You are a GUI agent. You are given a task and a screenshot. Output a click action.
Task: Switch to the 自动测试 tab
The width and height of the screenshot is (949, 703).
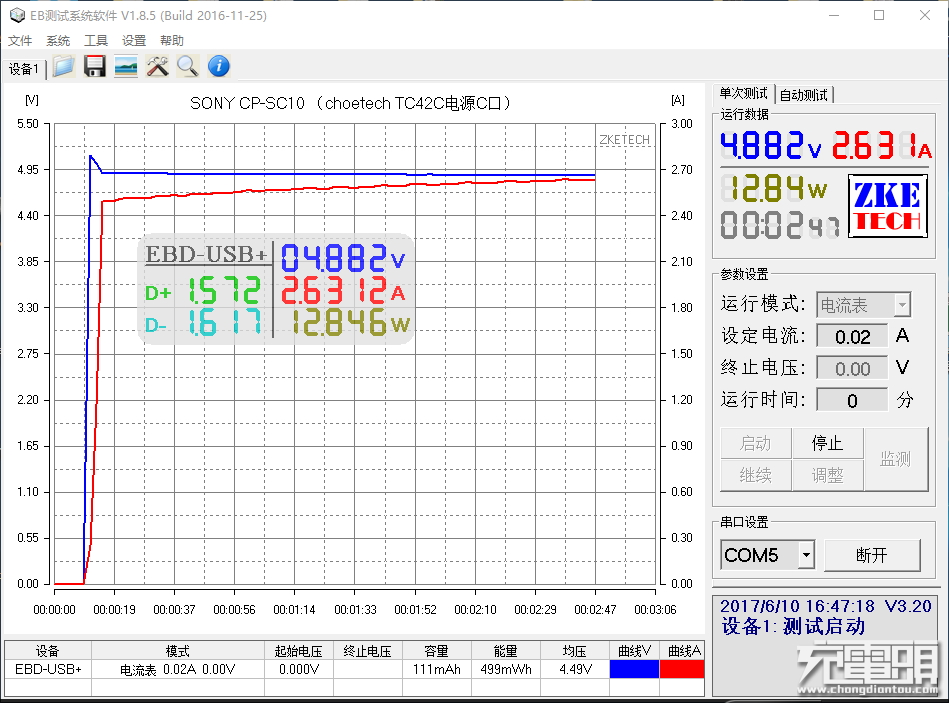pos(804,95)
